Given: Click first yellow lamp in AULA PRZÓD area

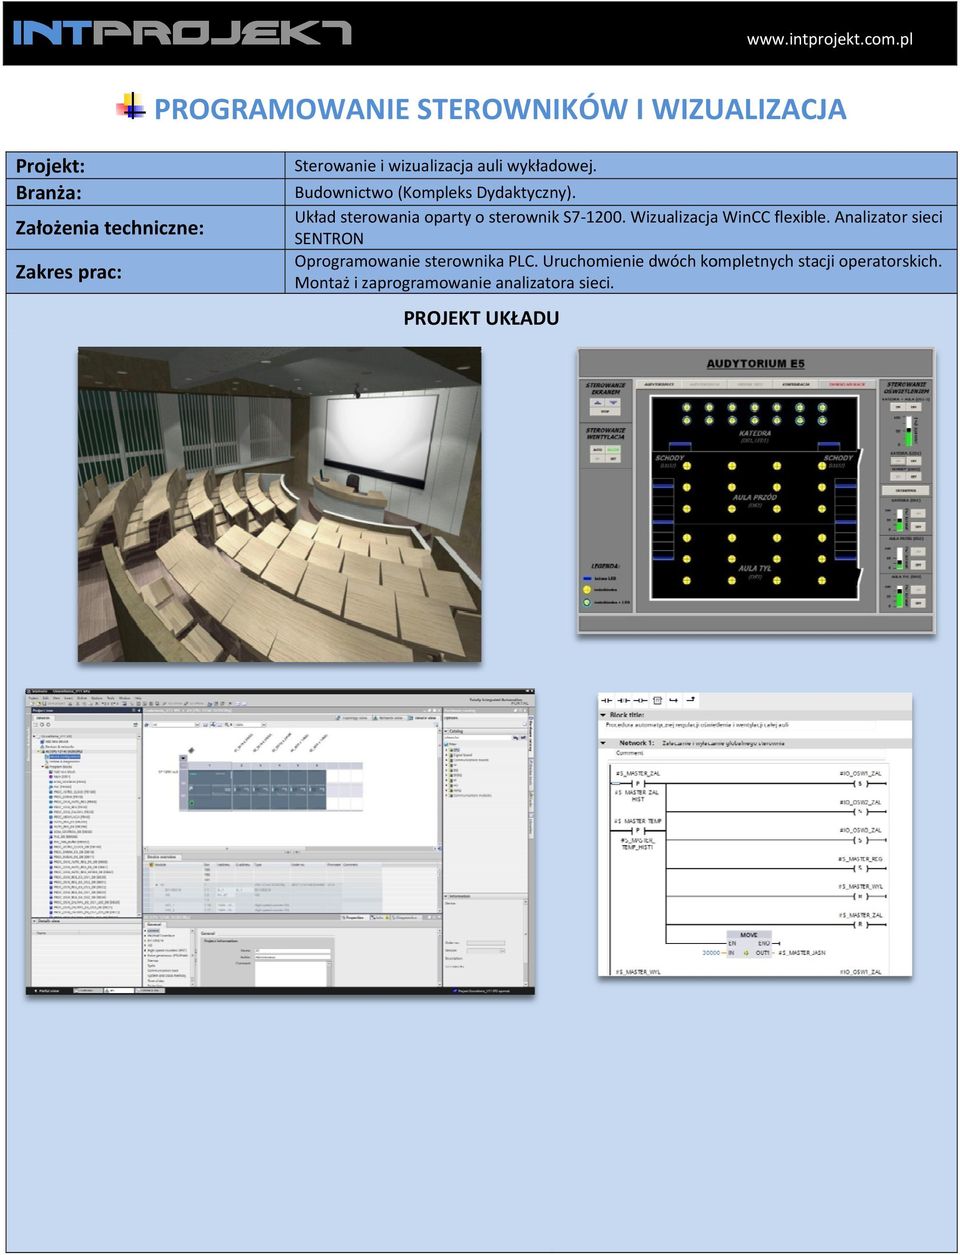Looking at the screenshot, I should (687, 466).
